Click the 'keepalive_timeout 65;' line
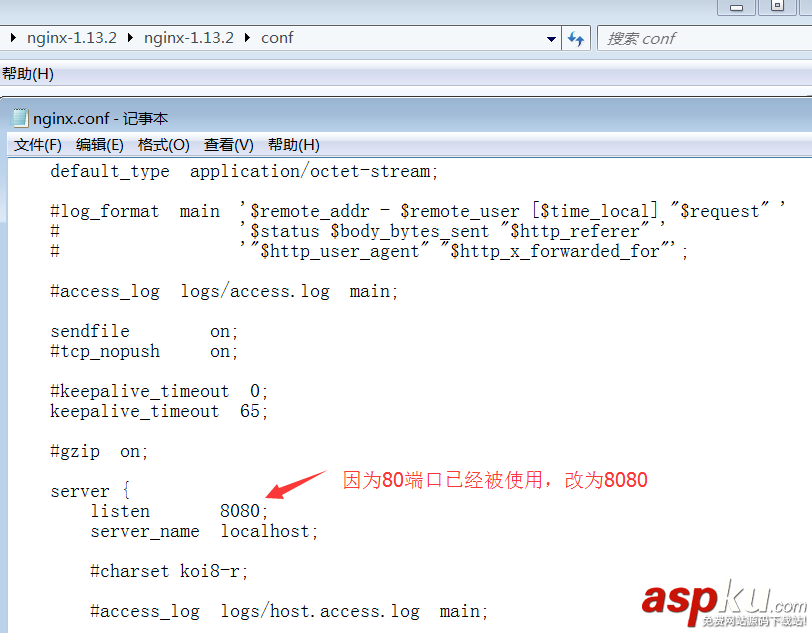This screenshot has height=633, width=812. click(159, 411)
